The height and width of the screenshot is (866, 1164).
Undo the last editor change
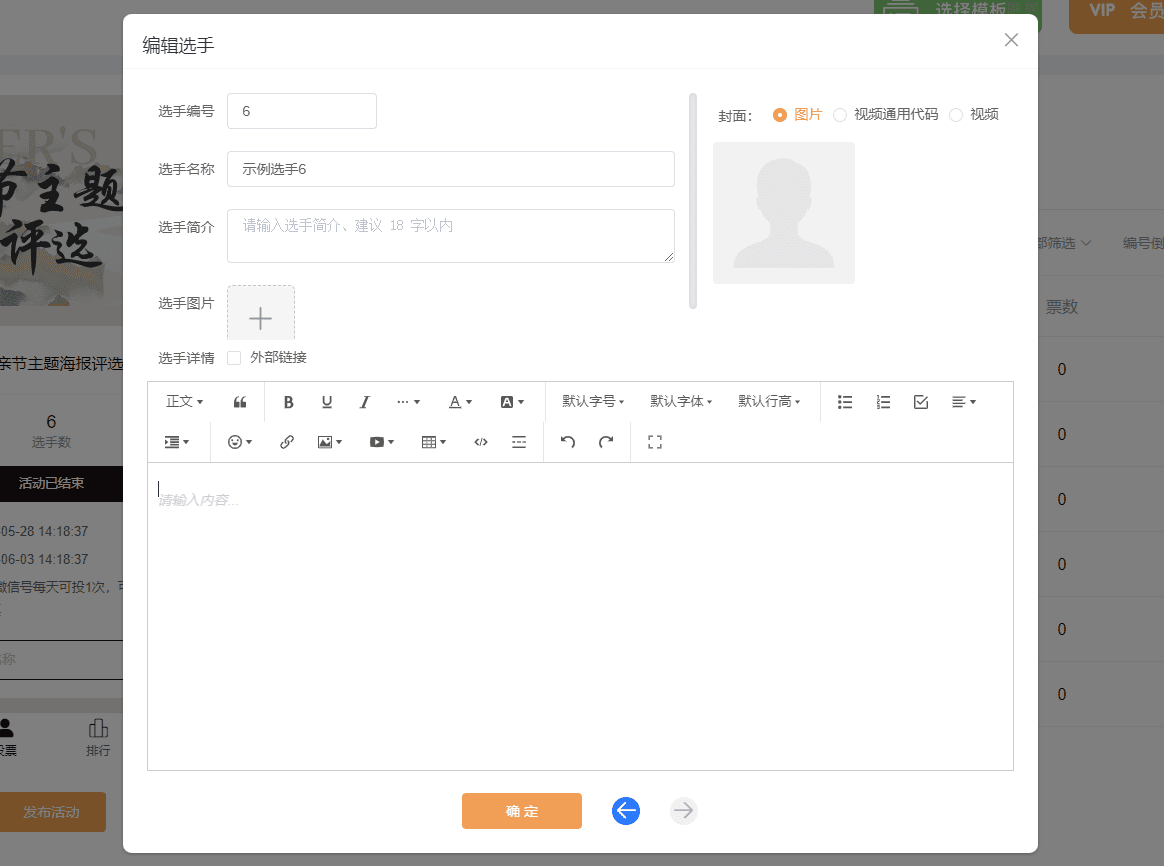[x=568, y=441]
